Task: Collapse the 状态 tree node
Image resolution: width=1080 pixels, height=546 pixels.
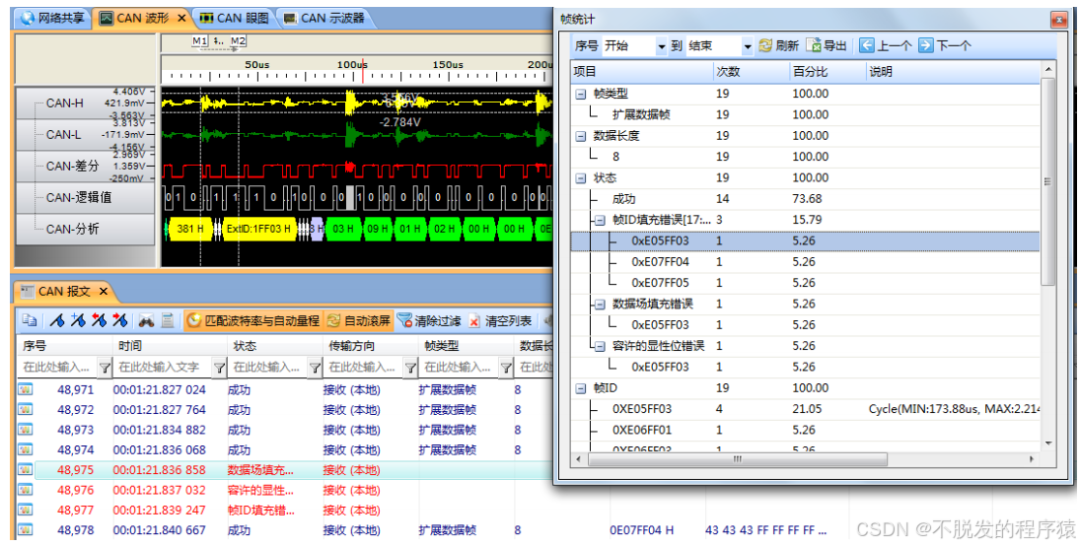Action: click(581, 178)
